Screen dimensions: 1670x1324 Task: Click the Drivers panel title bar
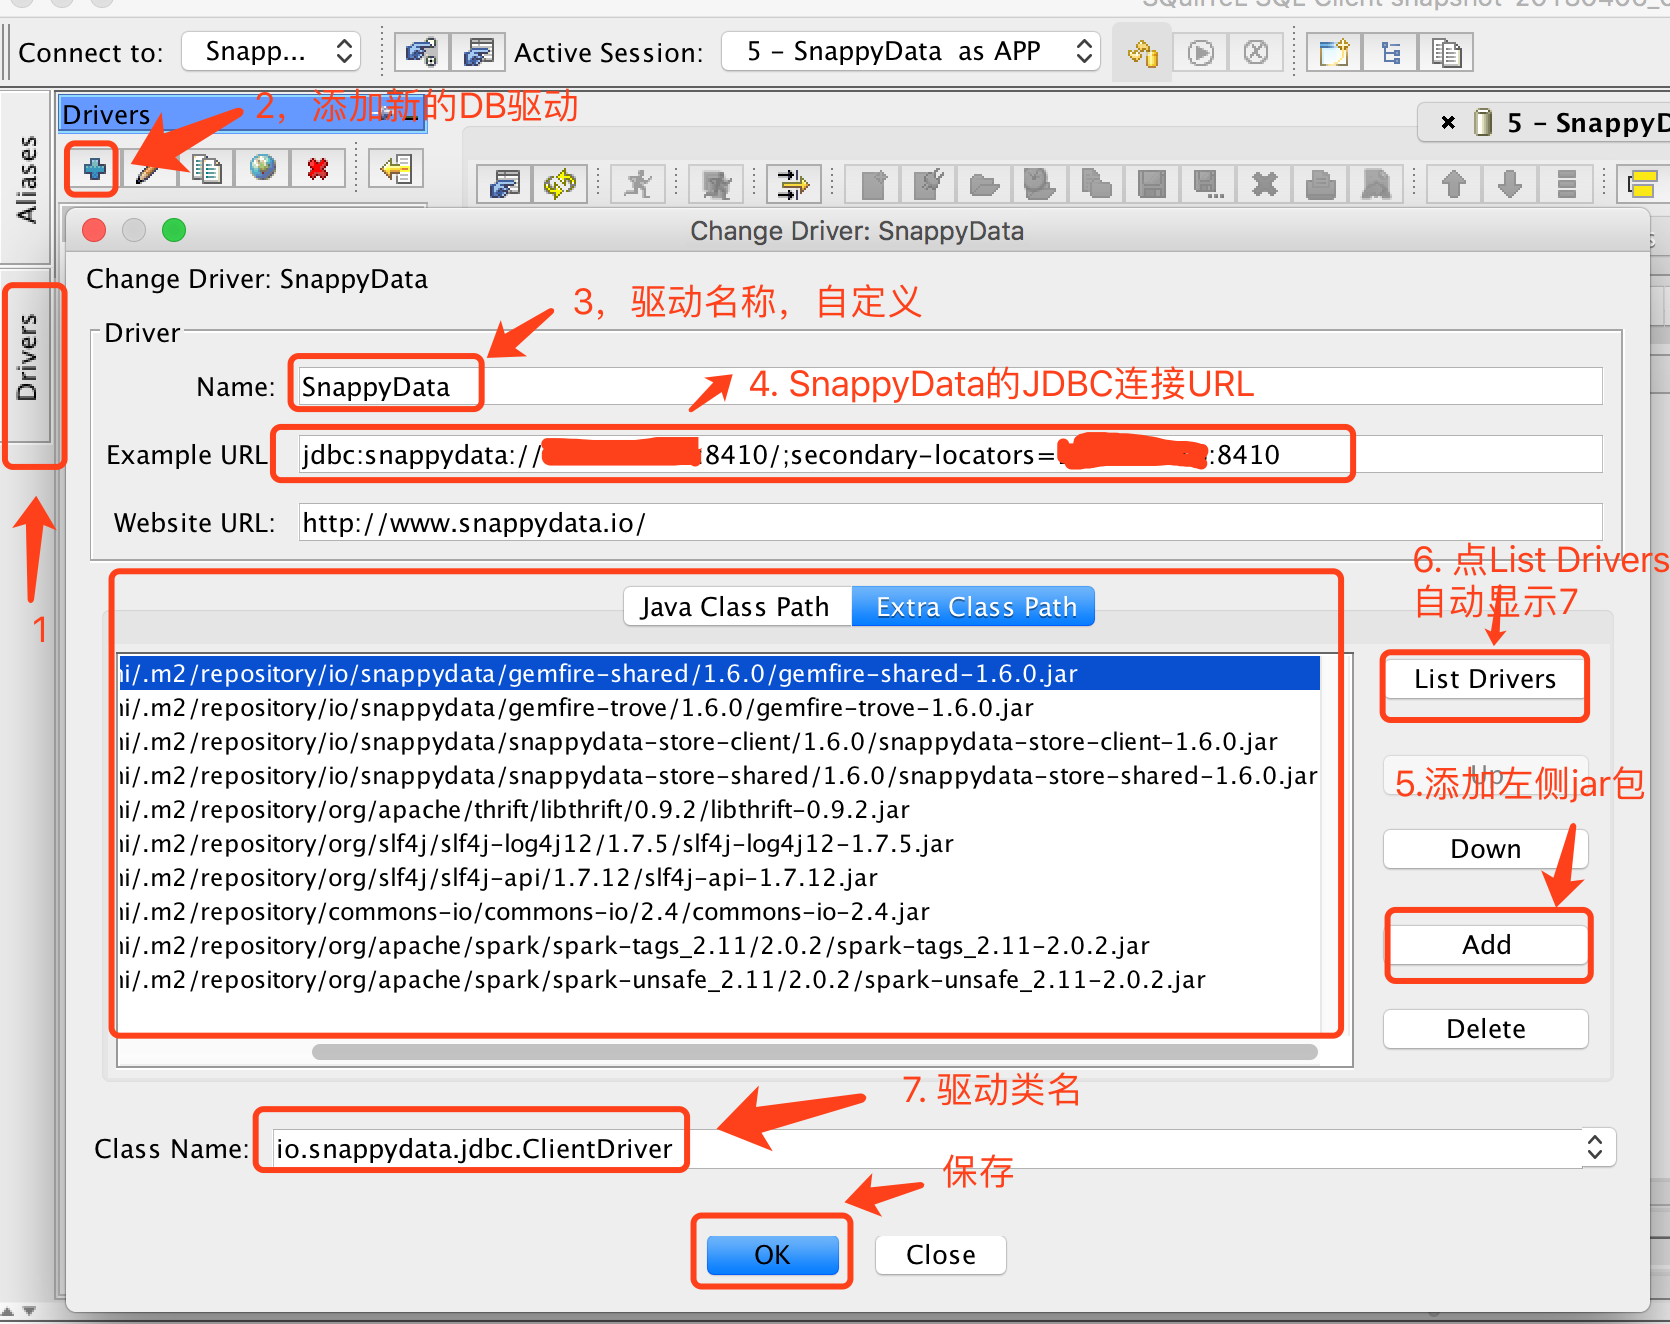pos(242,114)
